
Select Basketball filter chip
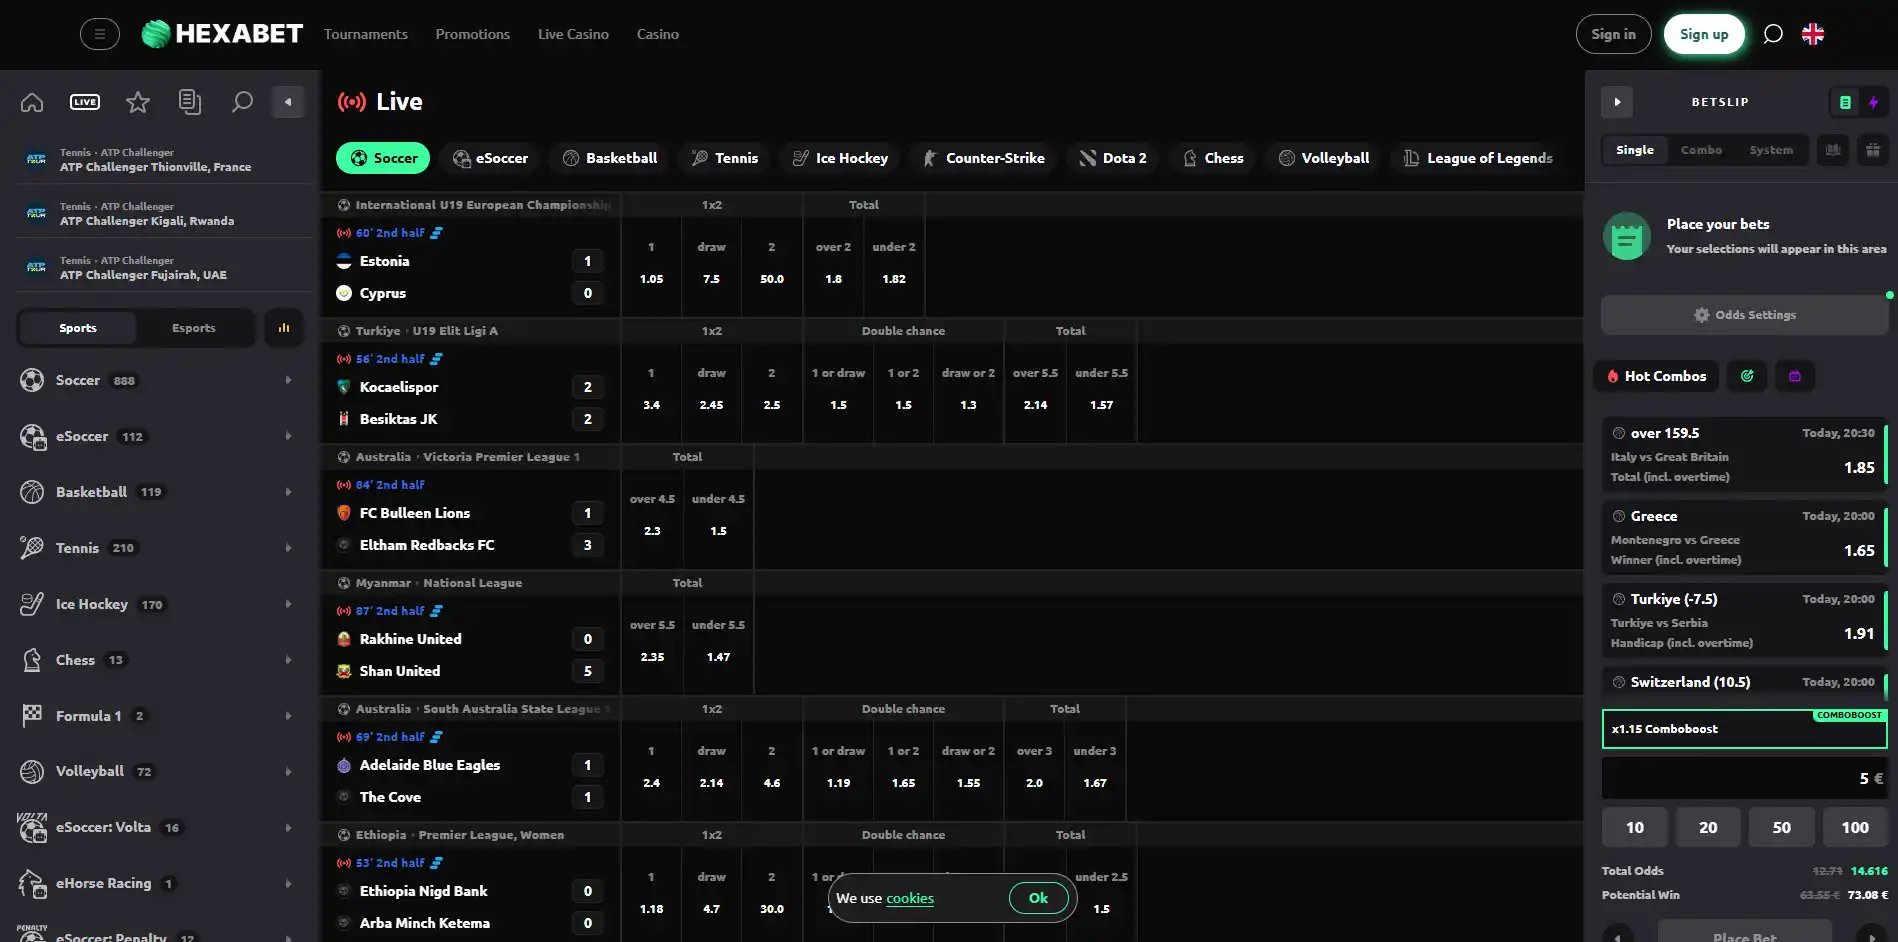[x=610, y=158]
